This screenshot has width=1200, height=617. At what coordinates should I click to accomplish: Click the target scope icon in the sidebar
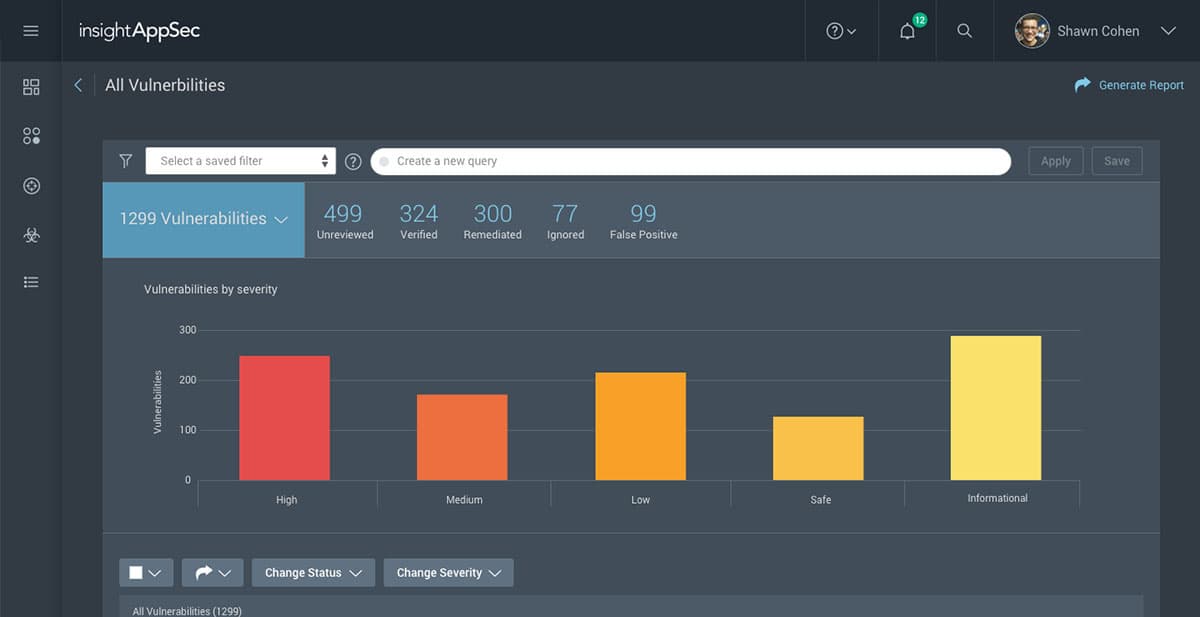30,185
